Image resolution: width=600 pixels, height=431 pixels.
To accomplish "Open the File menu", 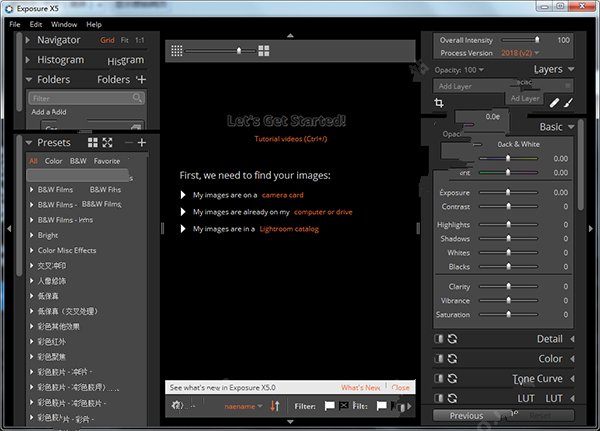I will click(15, 24).
